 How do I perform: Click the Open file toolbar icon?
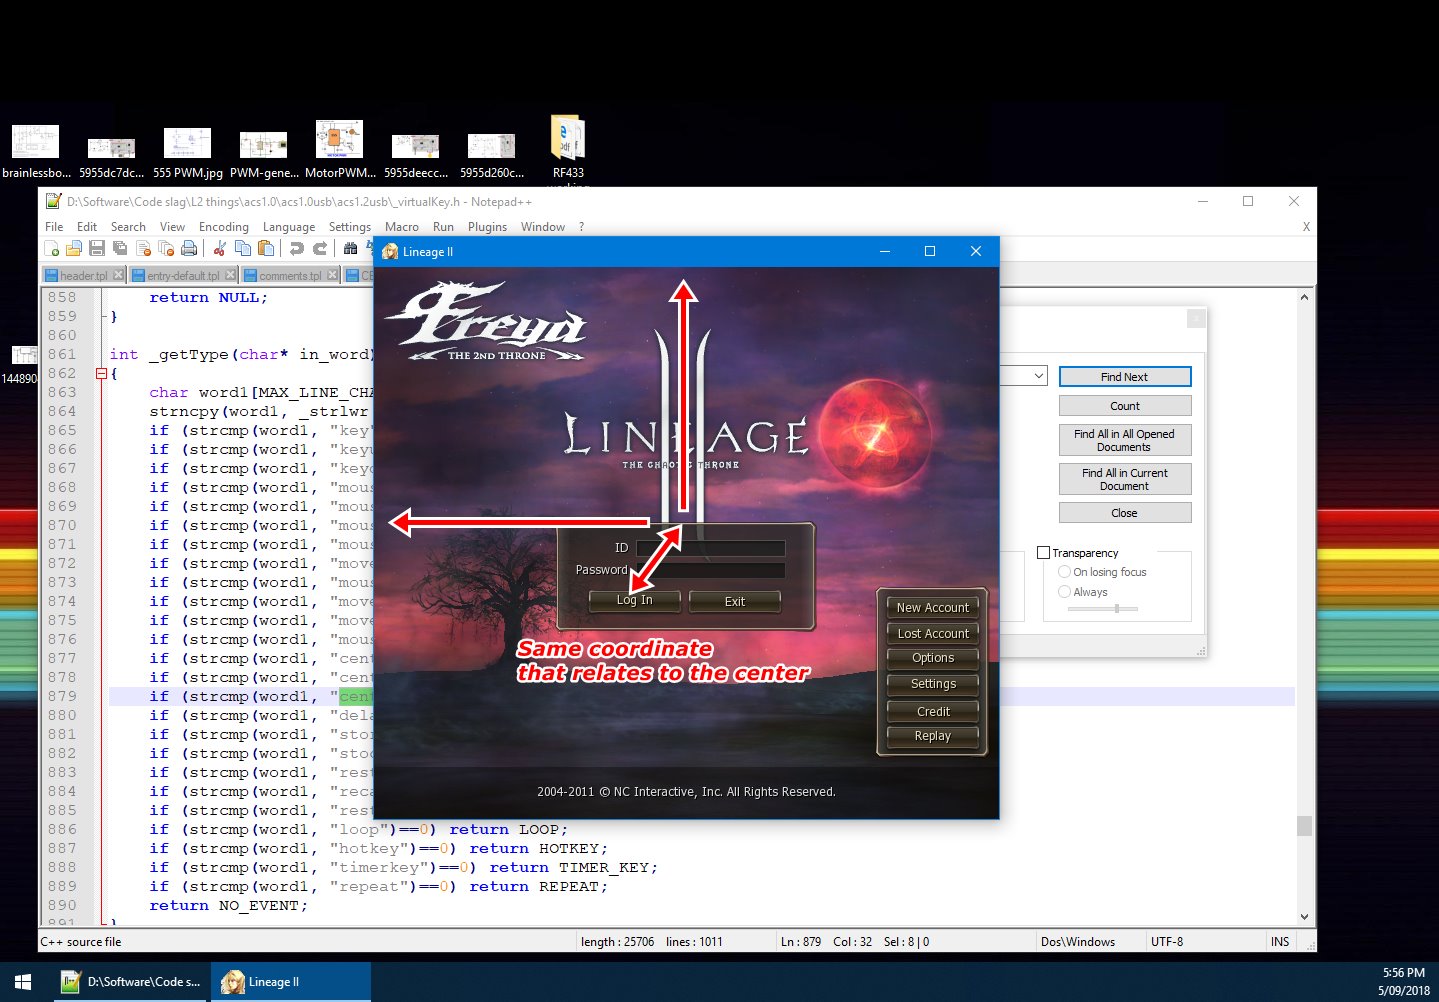pyautogui.click(x=74, y=249)
